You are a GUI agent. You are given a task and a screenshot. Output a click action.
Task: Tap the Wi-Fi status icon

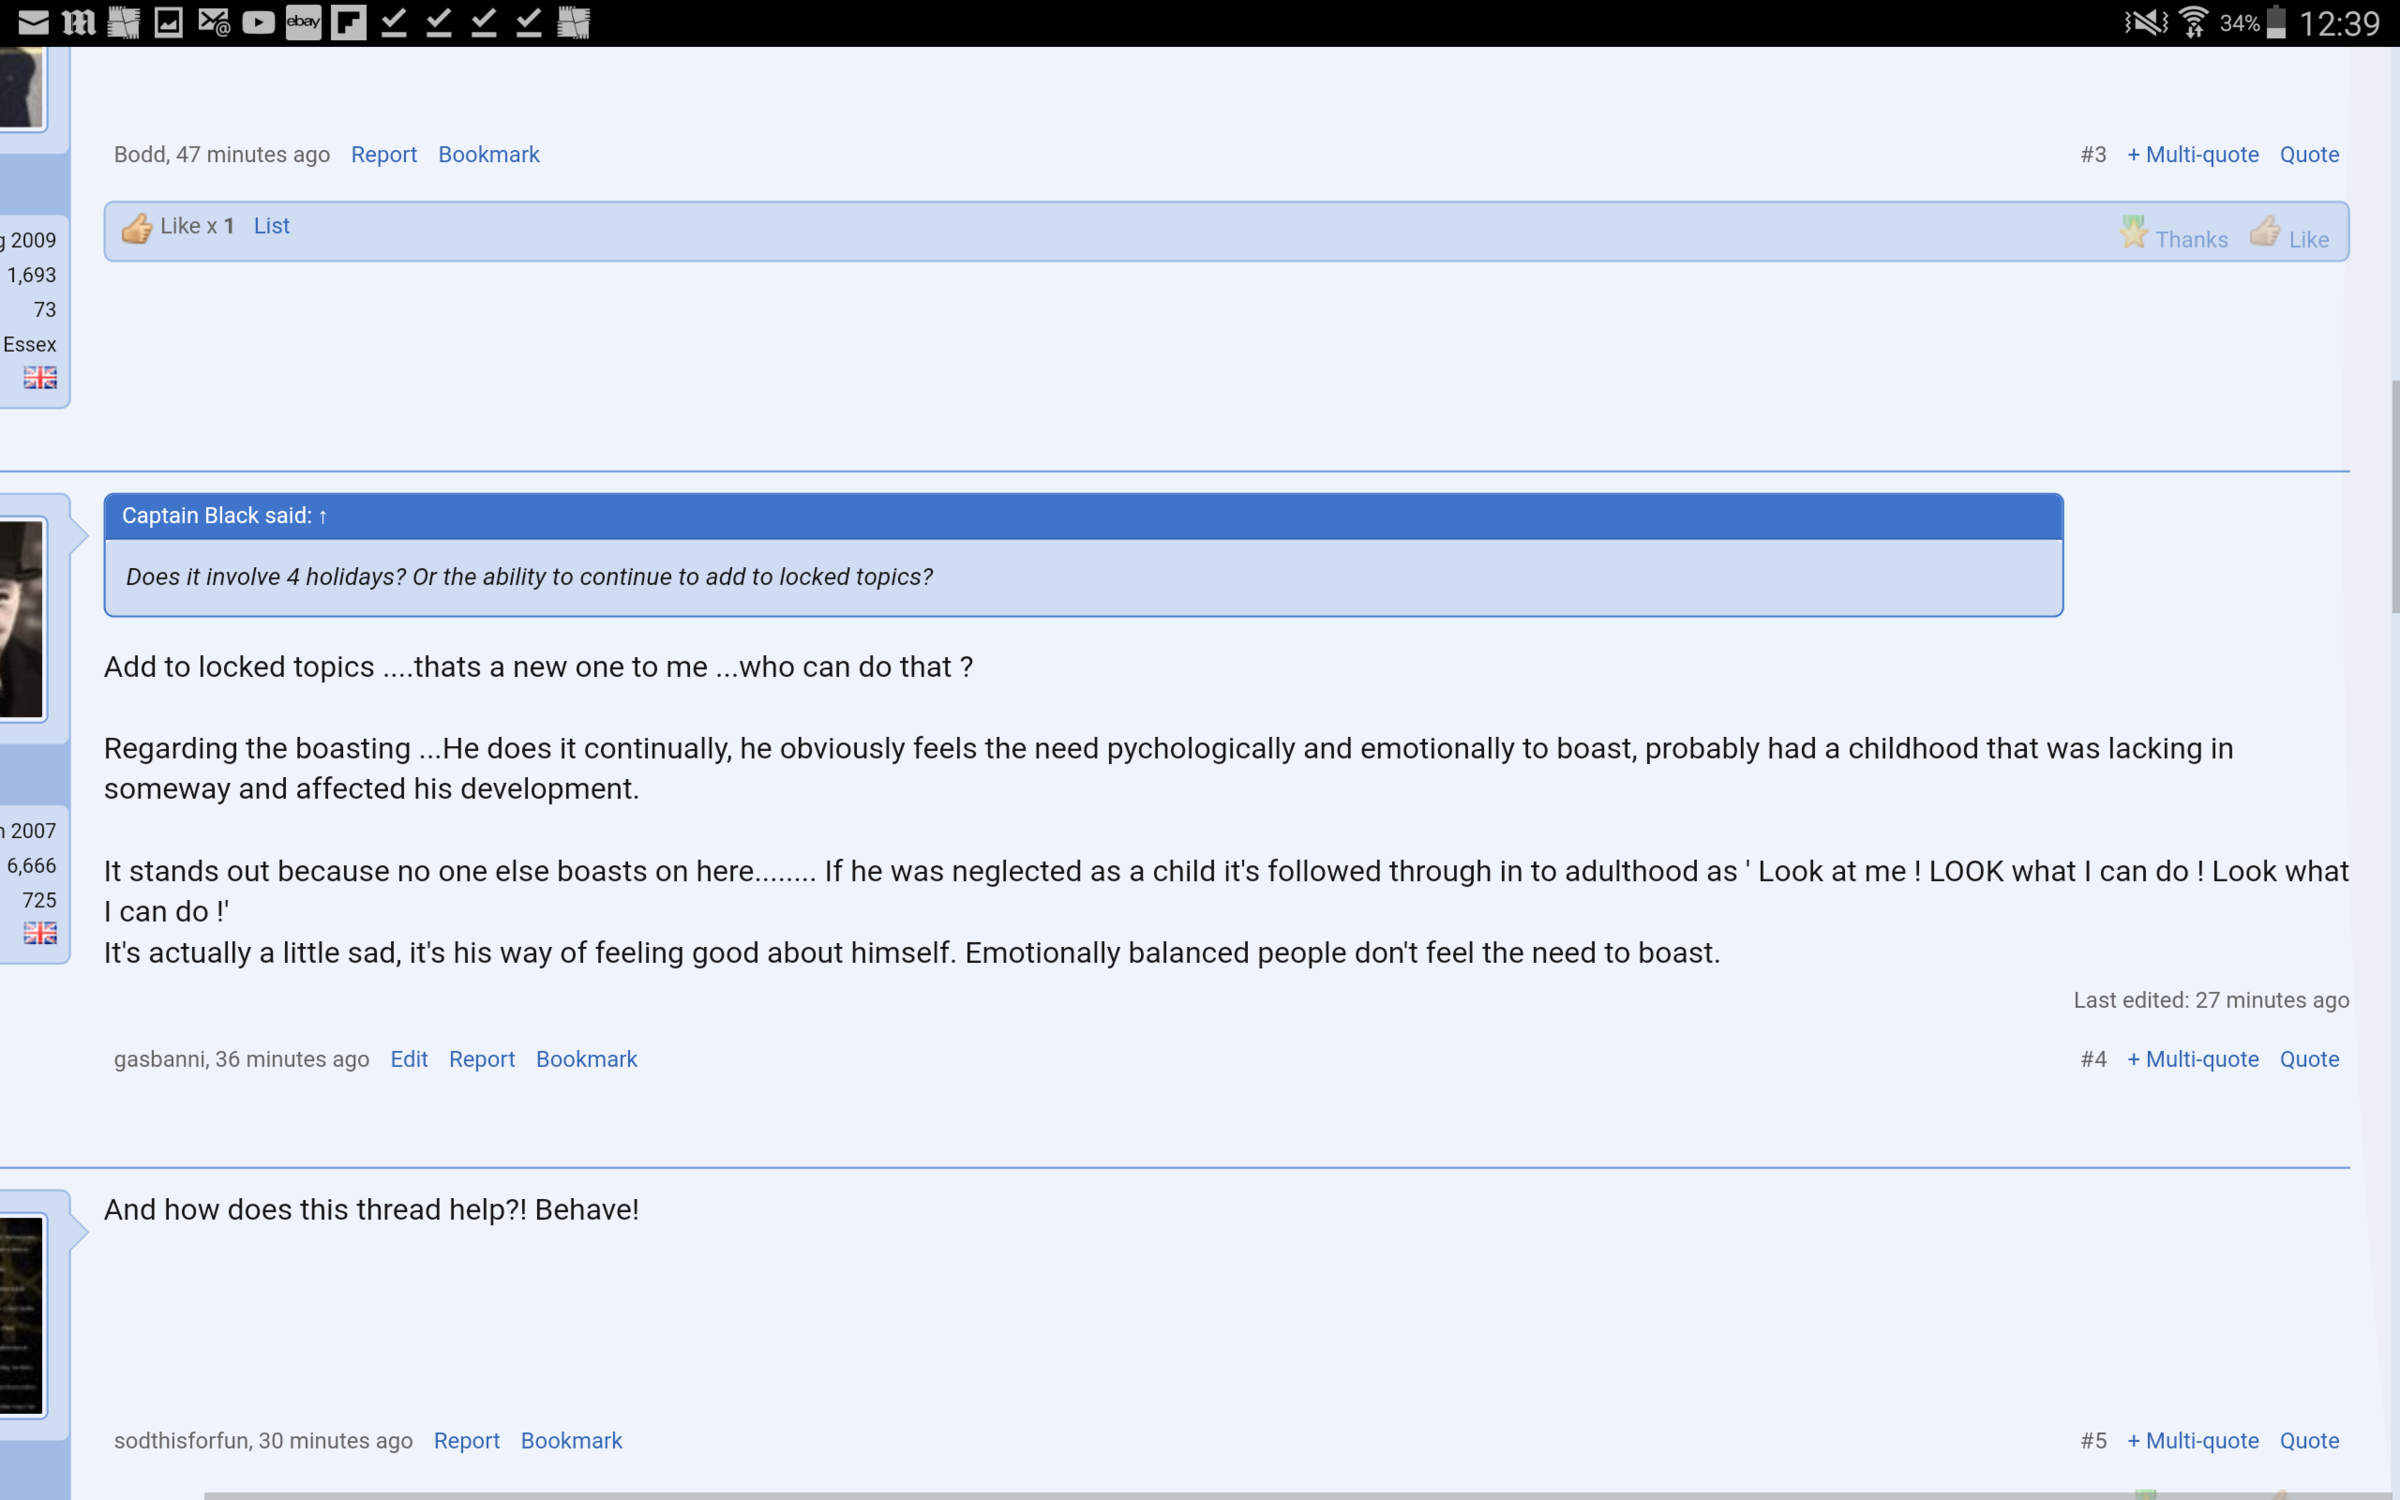click(2193, 22)
